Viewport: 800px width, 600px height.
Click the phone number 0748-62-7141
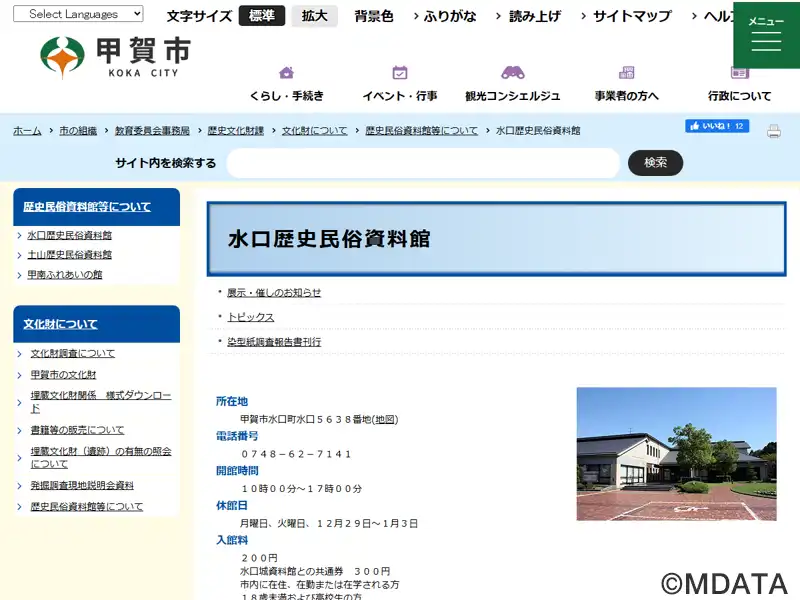click(x=296, y=454)
